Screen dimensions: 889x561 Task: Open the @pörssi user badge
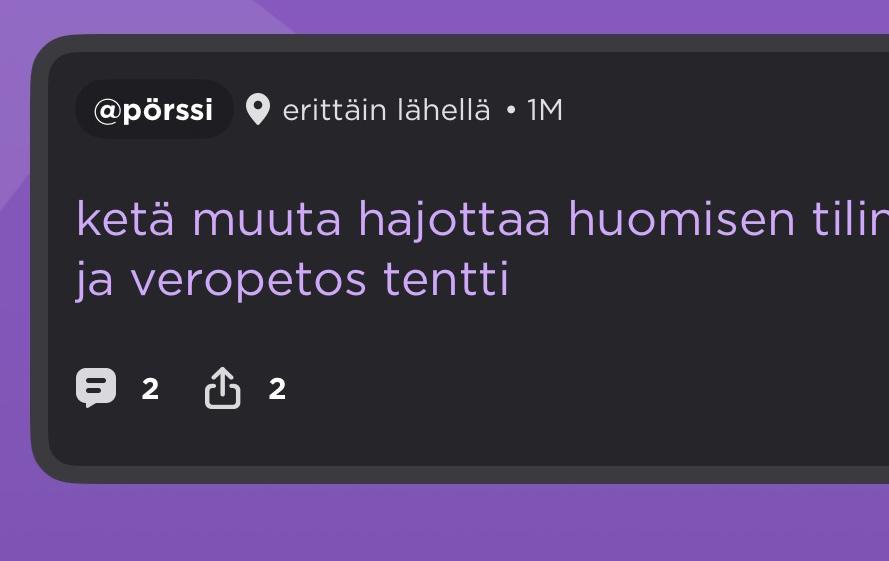[154, 110]
